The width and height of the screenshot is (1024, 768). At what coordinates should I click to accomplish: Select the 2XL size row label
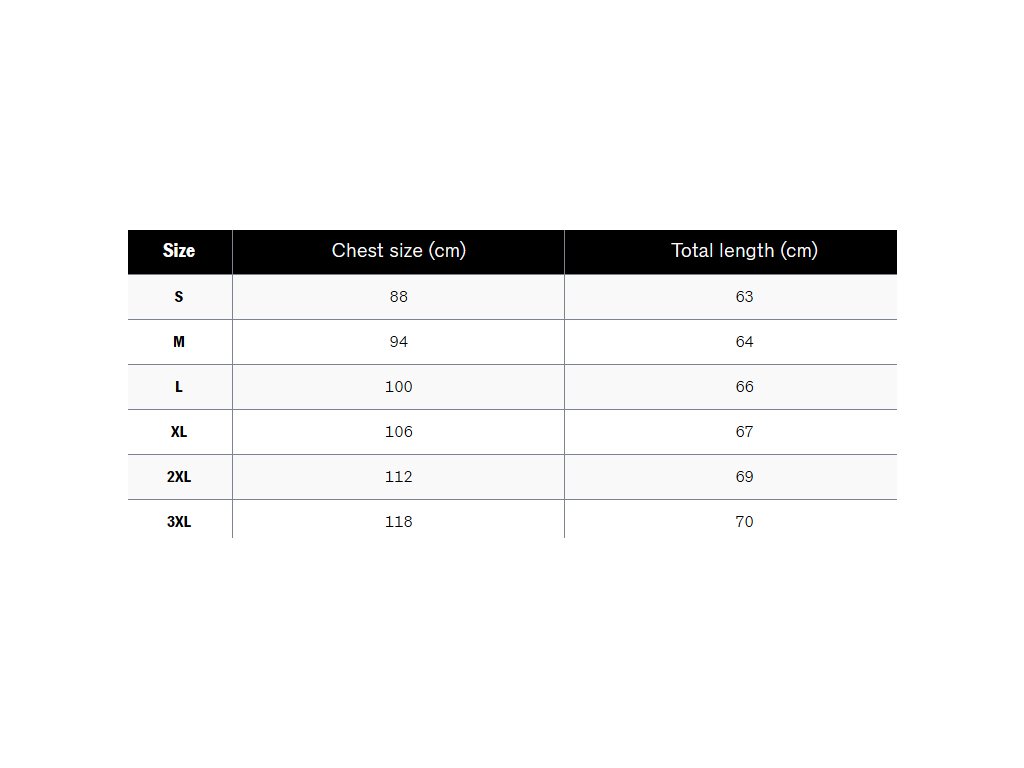click(x=179, y=477)
